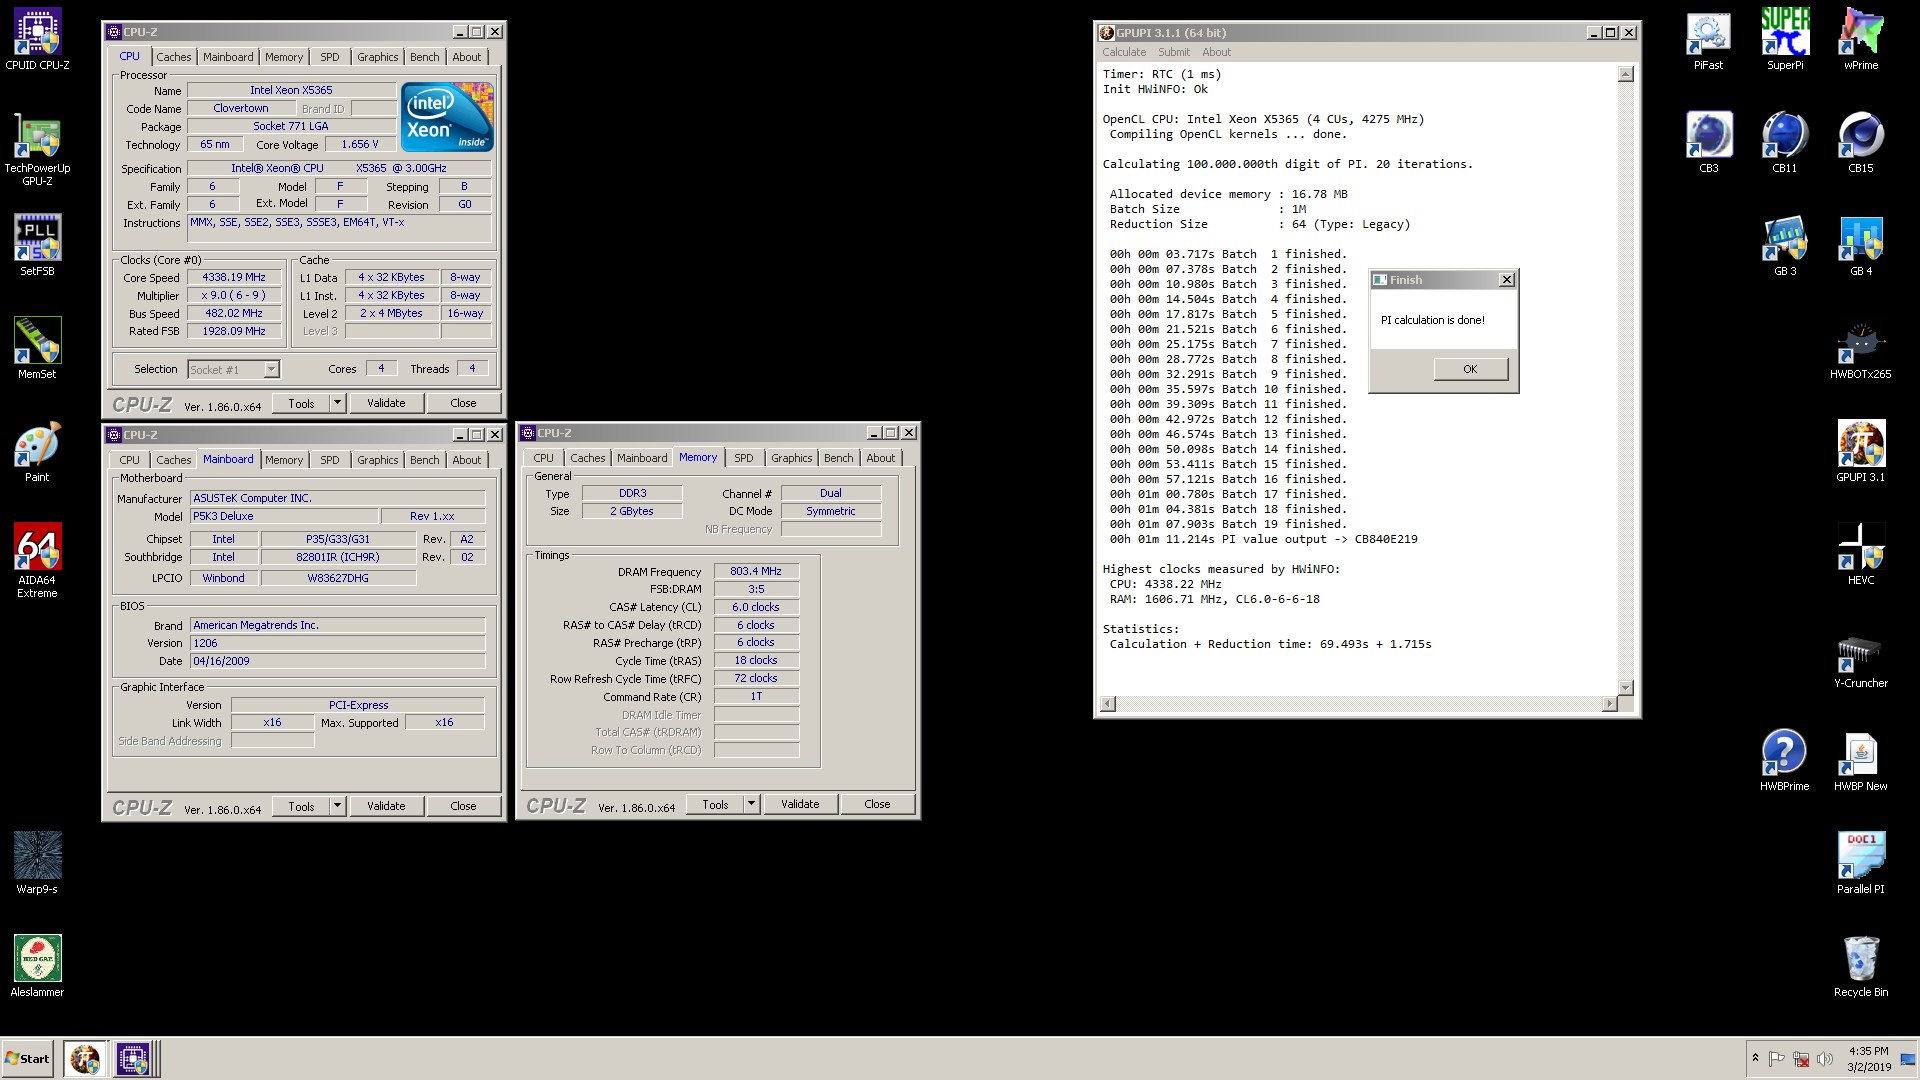Expand Tools dropdown arrow in Mainboard CPU-Z window

337,806
